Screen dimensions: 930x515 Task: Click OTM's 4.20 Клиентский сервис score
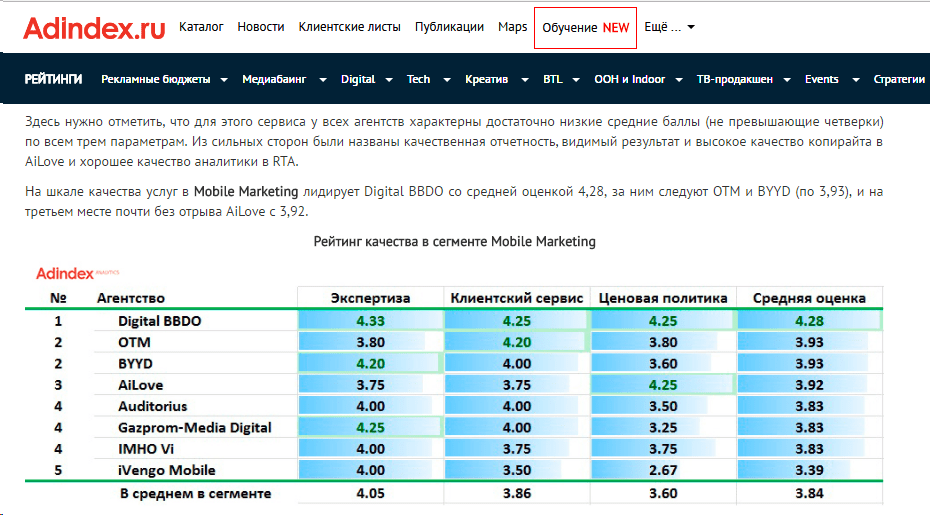[x=517, y=342]
